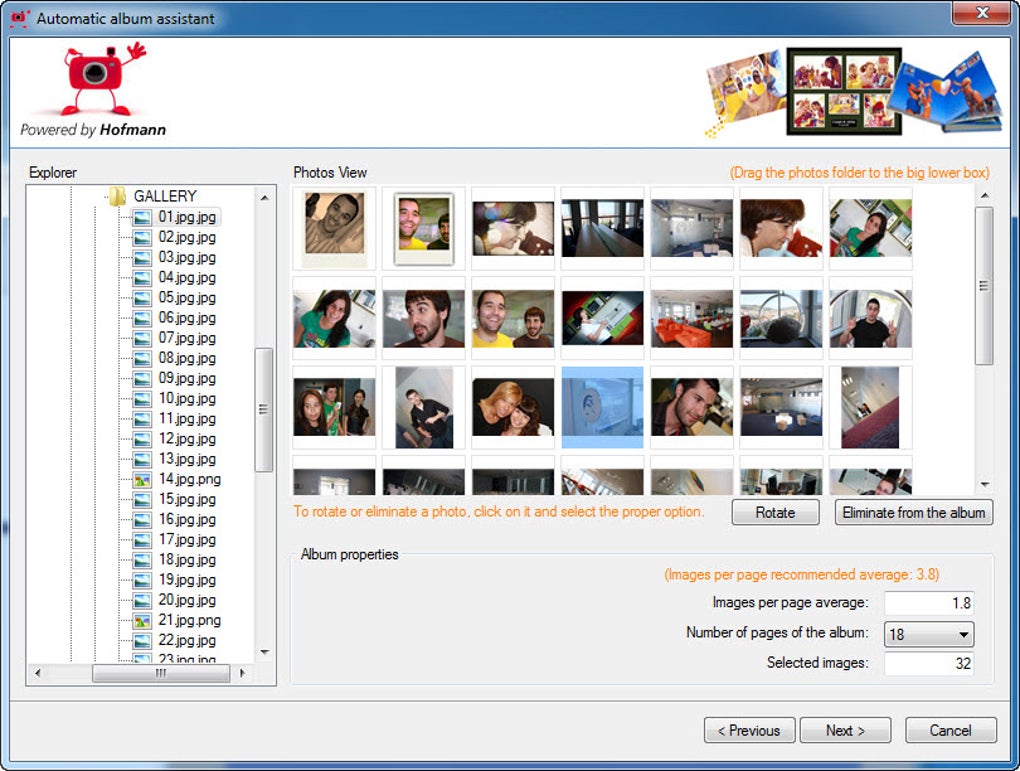Click the Images per page average field
The height and width of the screenshot is (771, 1020).
tap(929, 603)
